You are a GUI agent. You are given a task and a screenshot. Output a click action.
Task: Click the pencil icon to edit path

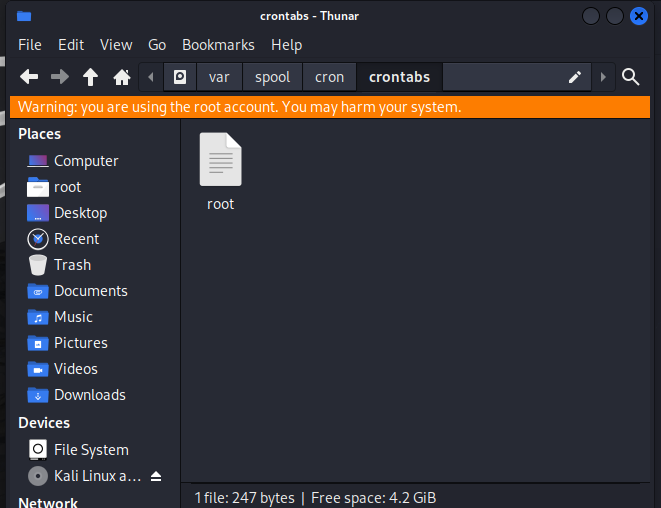tap(575, 77)
